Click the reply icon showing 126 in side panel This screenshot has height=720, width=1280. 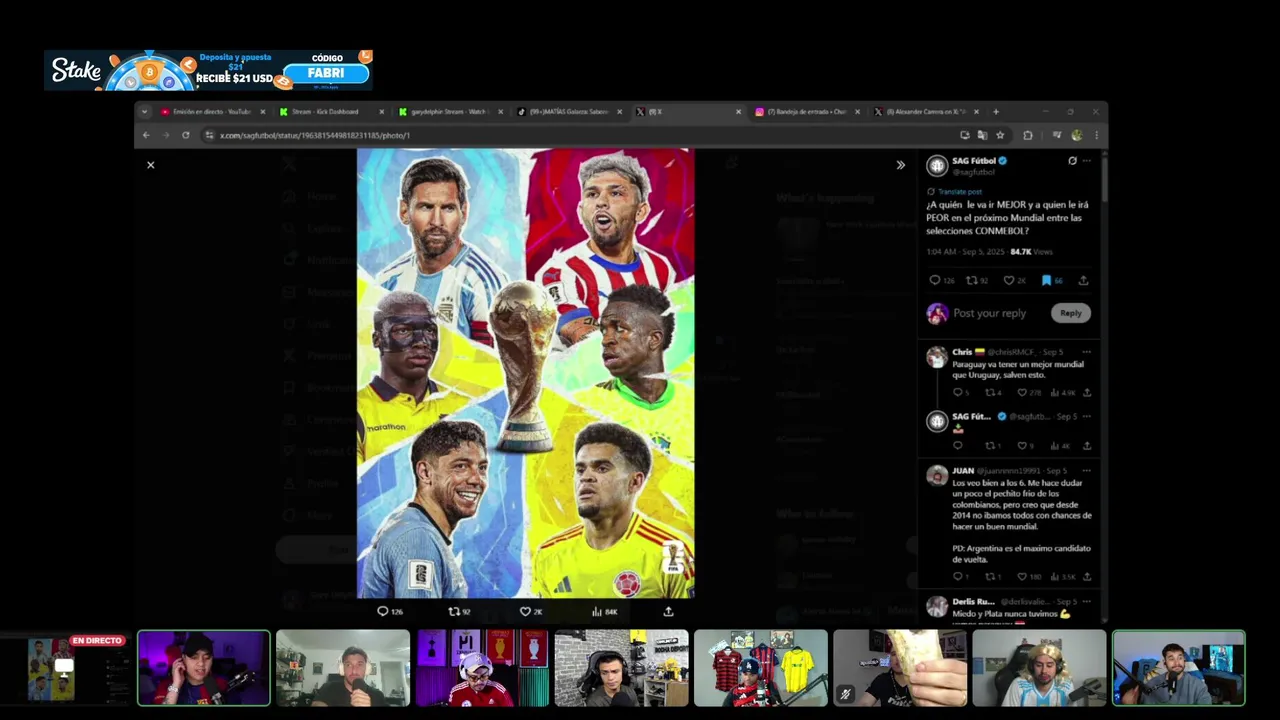tap(941, 281)
